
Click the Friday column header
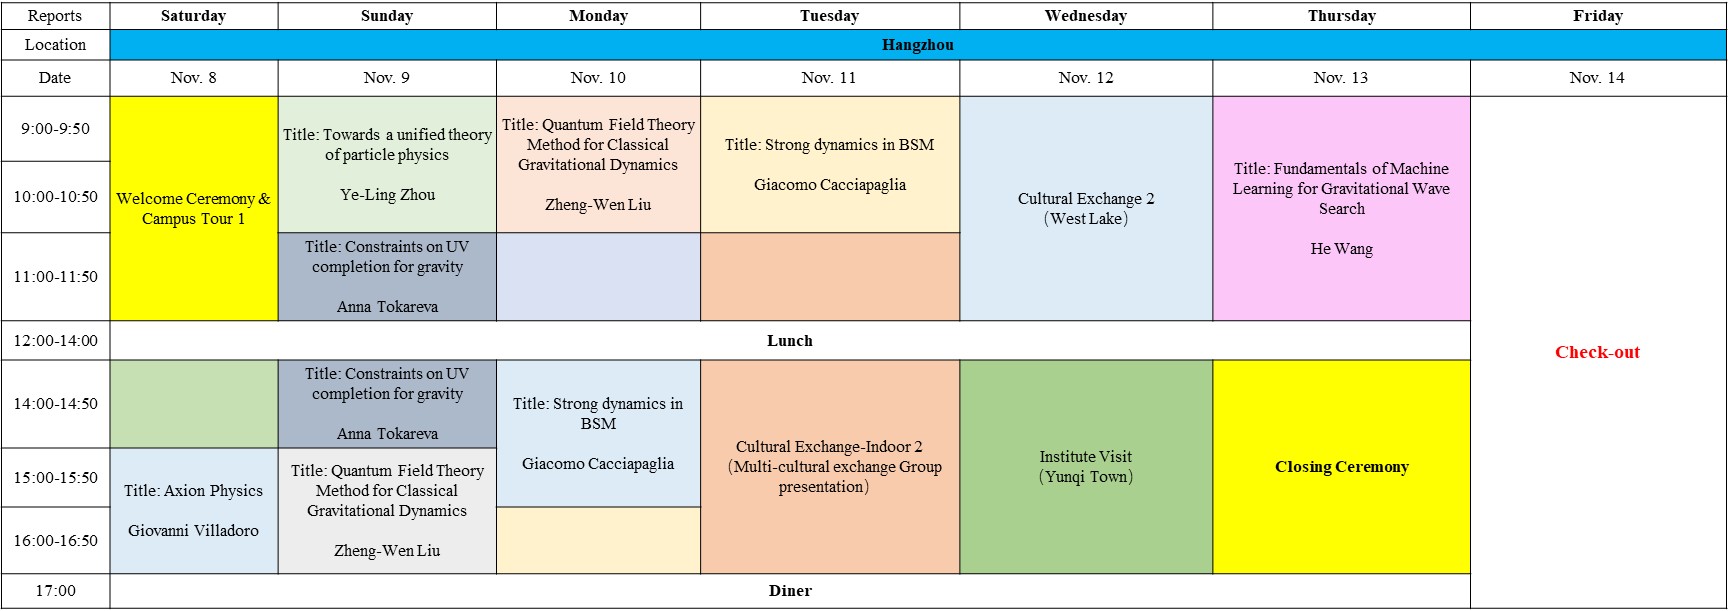pyautogui.click(x=1597, y=16)
